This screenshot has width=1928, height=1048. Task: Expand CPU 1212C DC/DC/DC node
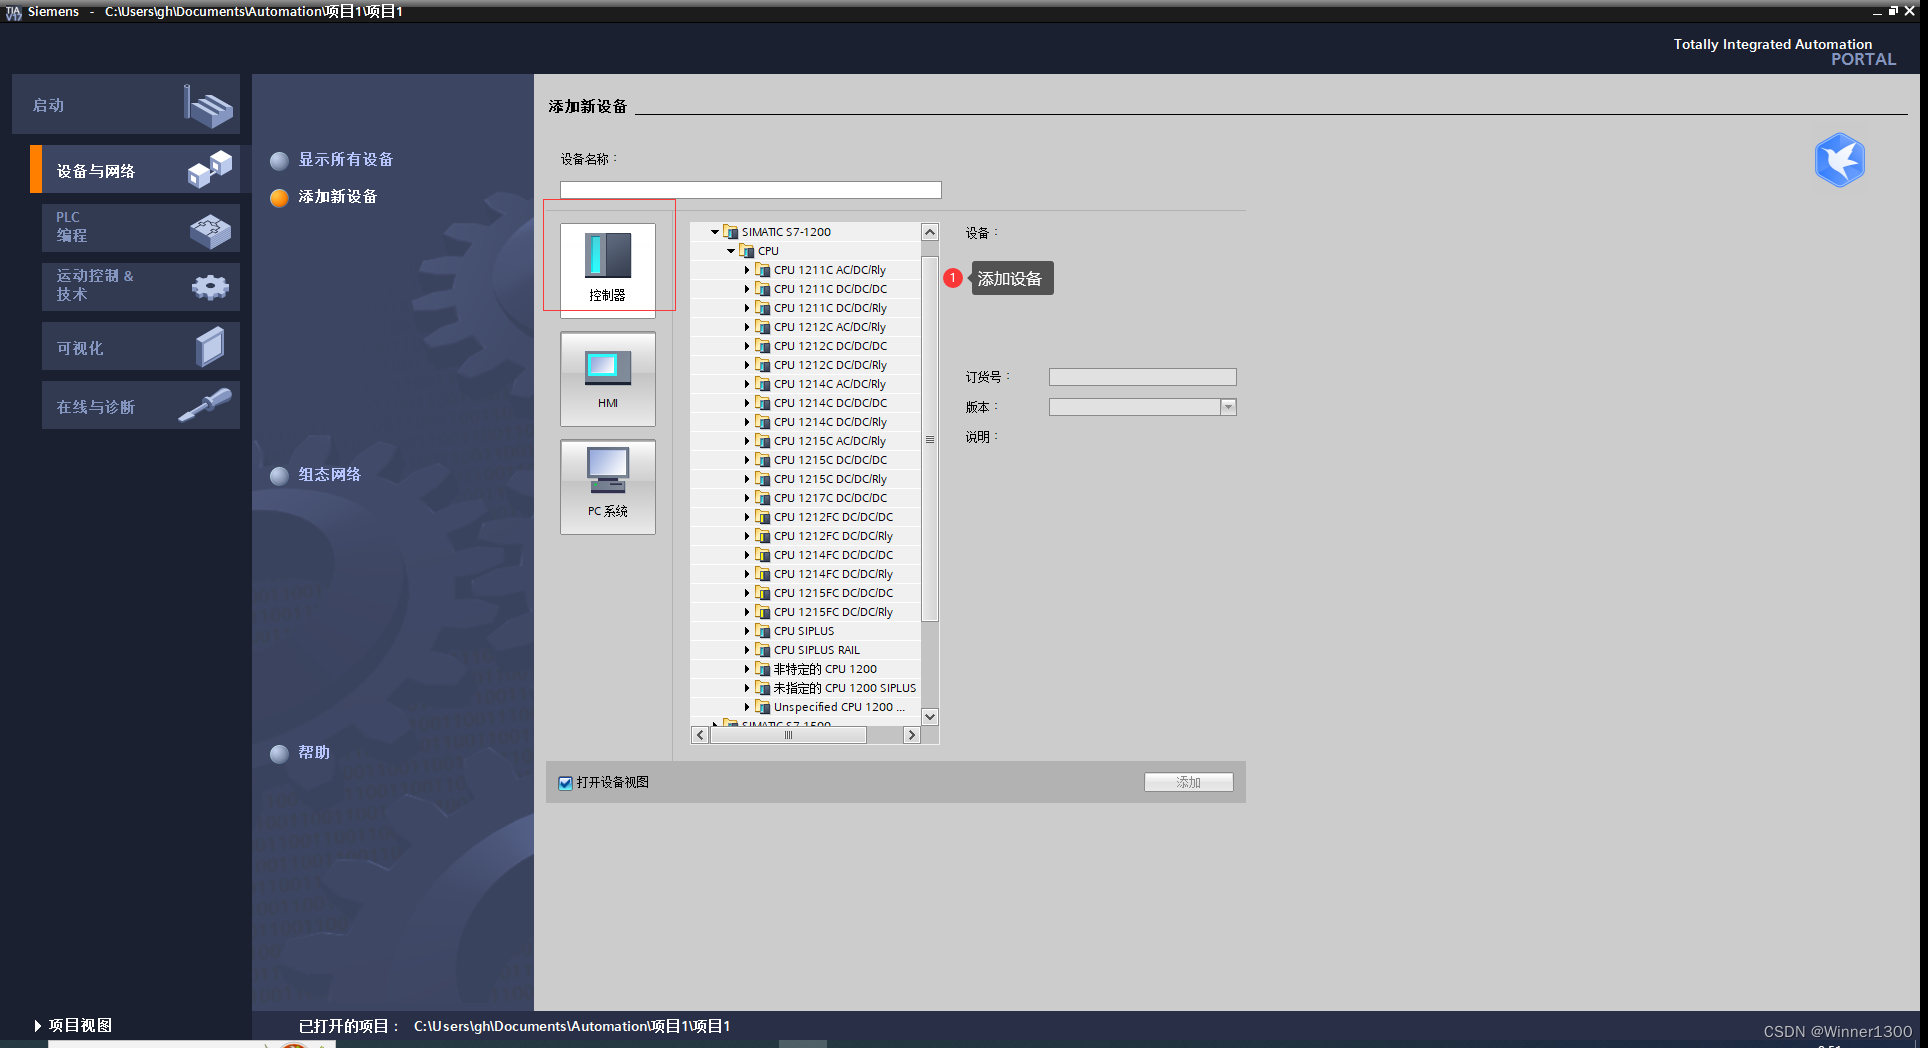click(x=747, y=346)
